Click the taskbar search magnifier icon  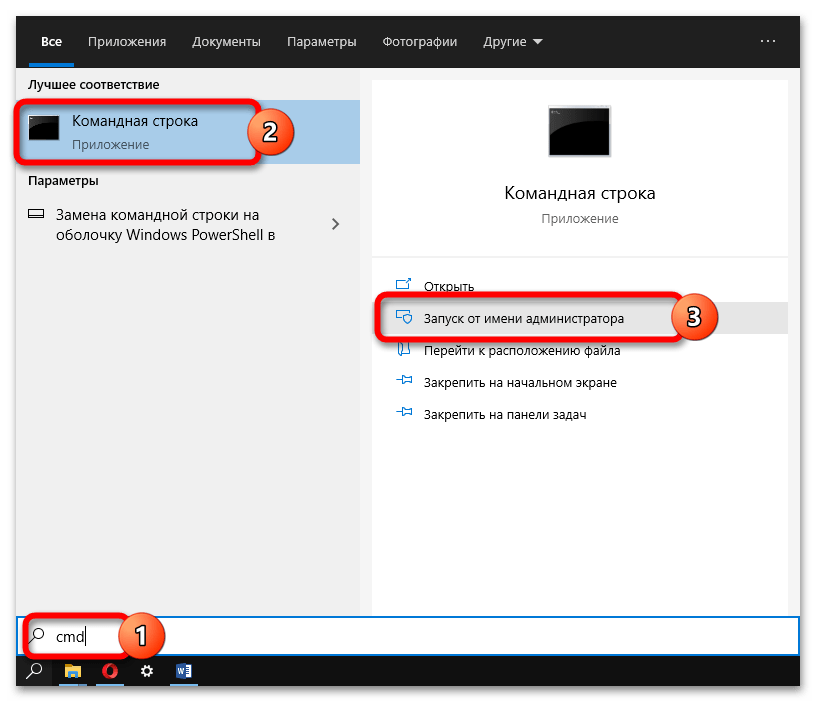point(35,671)
